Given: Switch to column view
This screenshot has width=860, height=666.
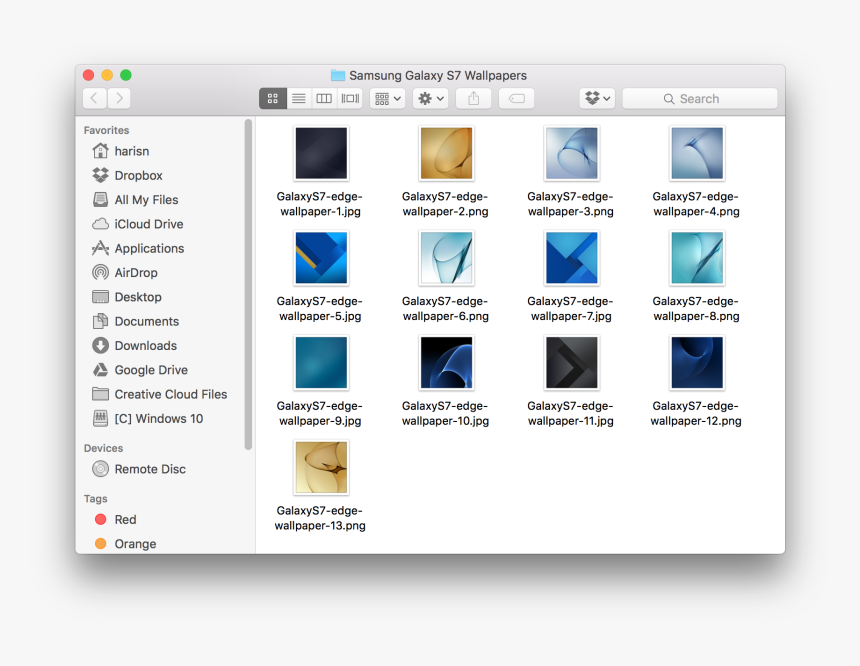Looking at the screenshot, I should tap(324, 98).
